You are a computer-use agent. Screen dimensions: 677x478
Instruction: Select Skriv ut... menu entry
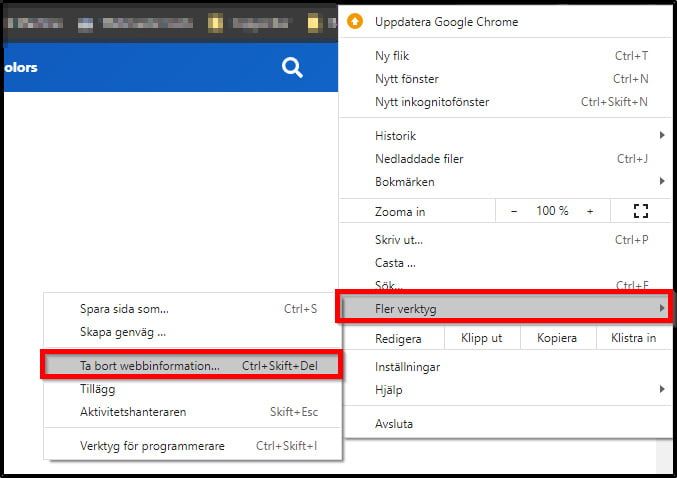[x=506, y=240]
